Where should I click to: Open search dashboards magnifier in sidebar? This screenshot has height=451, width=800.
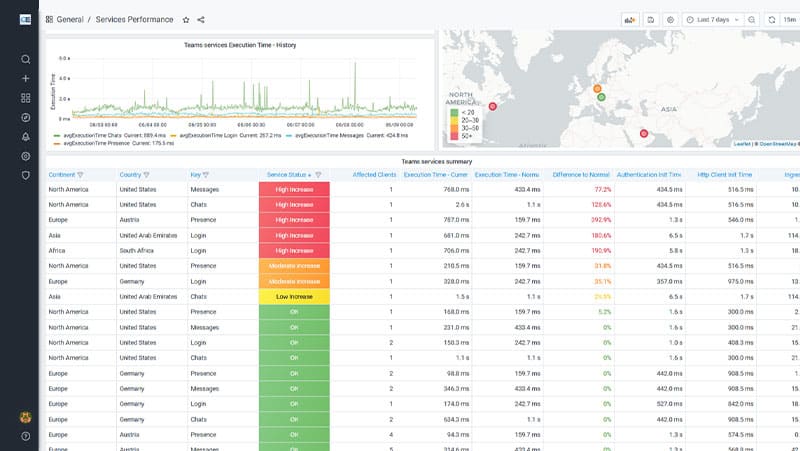coord(26,59)
